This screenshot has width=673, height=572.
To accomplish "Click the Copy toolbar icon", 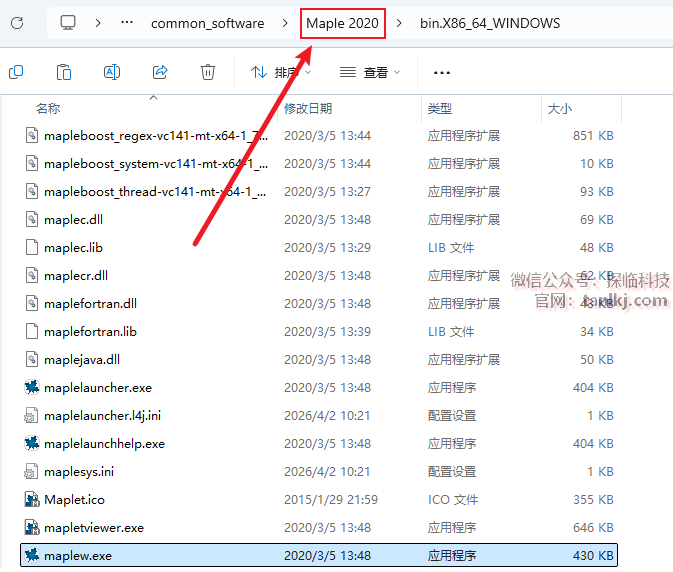I will pyautogui.click(x=16, y=72).
